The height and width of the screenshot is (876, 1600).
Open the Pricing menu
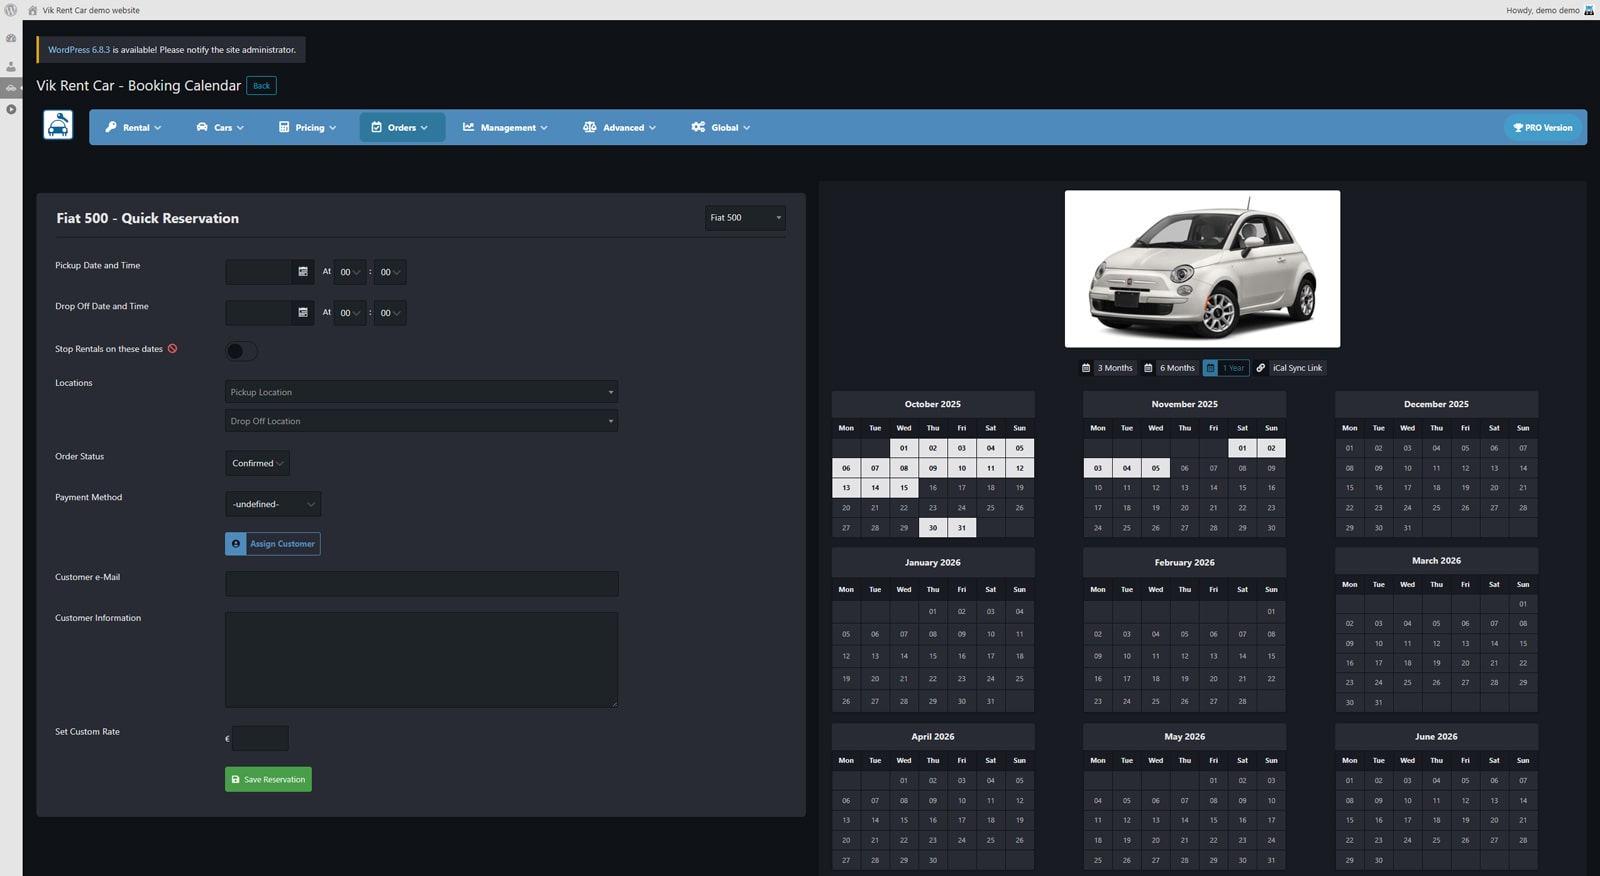308,128
